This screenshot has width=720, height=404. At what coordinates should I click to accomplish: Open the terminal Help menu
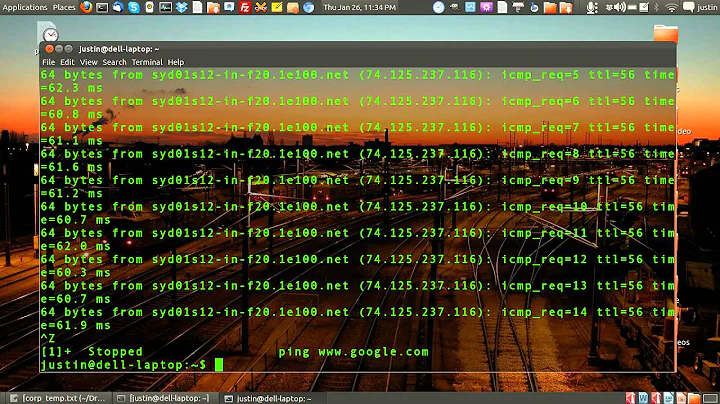click(x=176, y=62)
